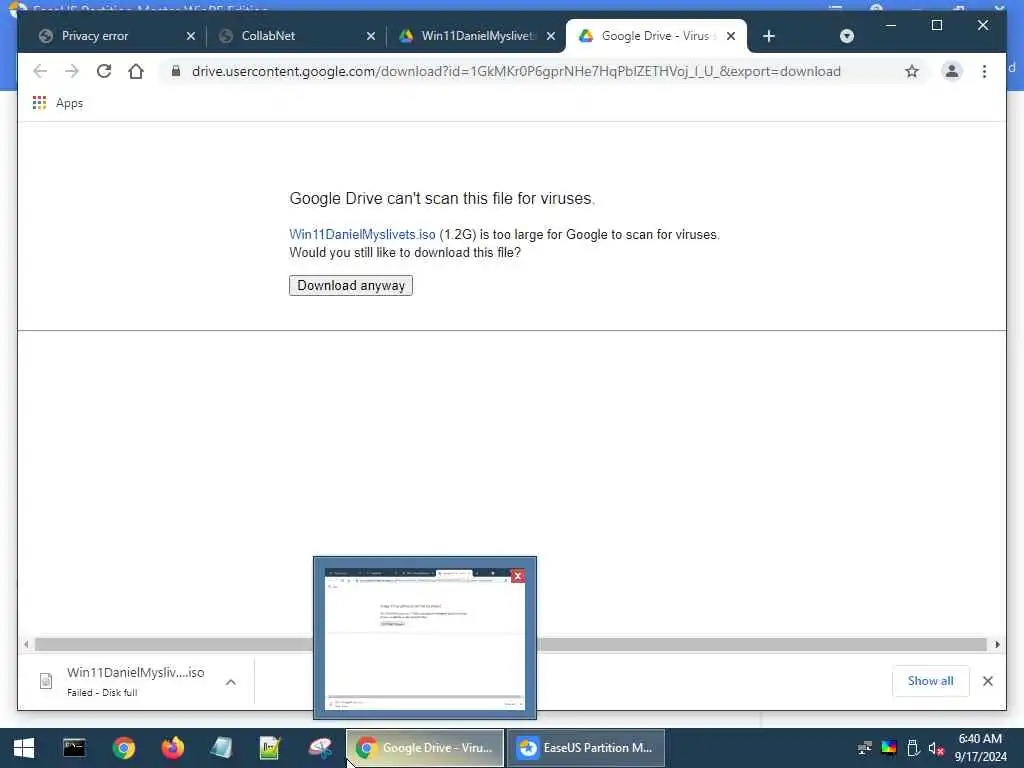Open a new tab with the plus button

(x=769, y=36)
